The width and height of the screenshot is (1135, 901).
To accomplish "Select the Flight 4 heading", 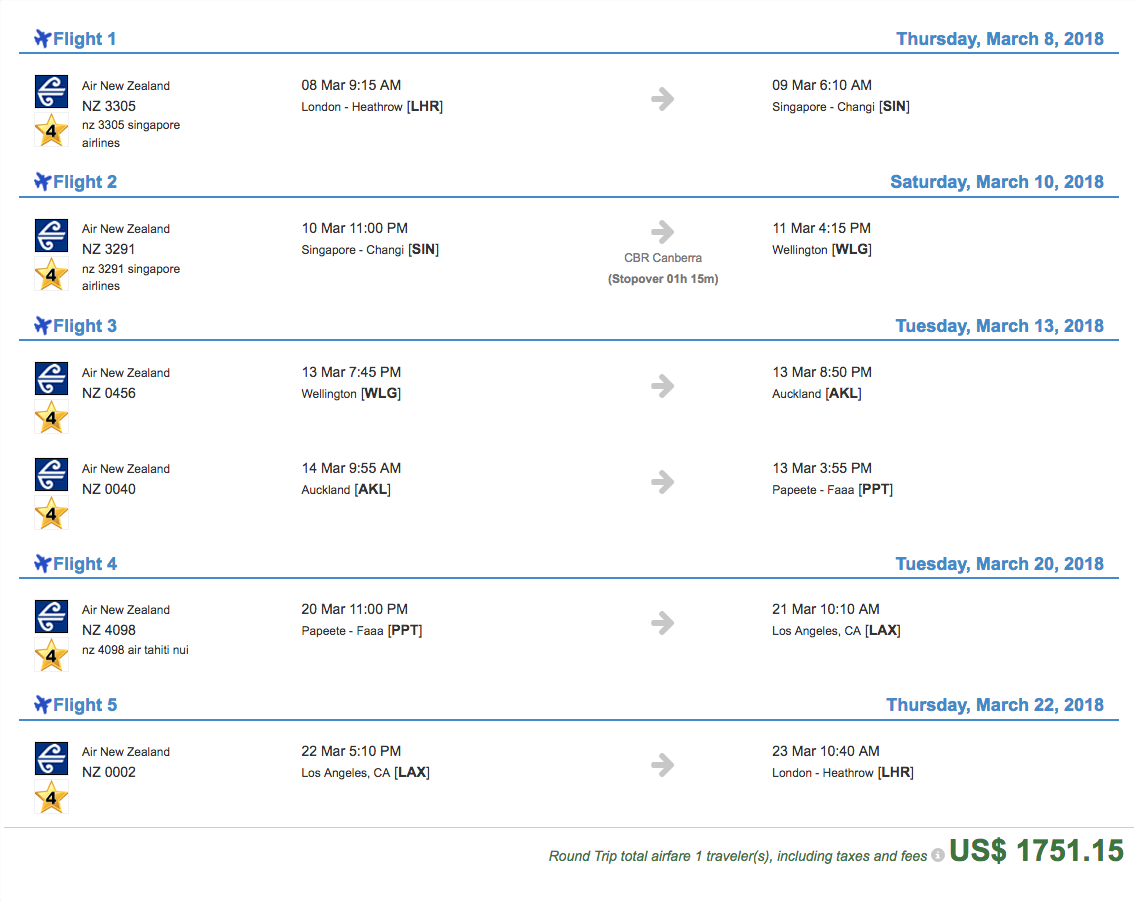I will coord(85,564).
